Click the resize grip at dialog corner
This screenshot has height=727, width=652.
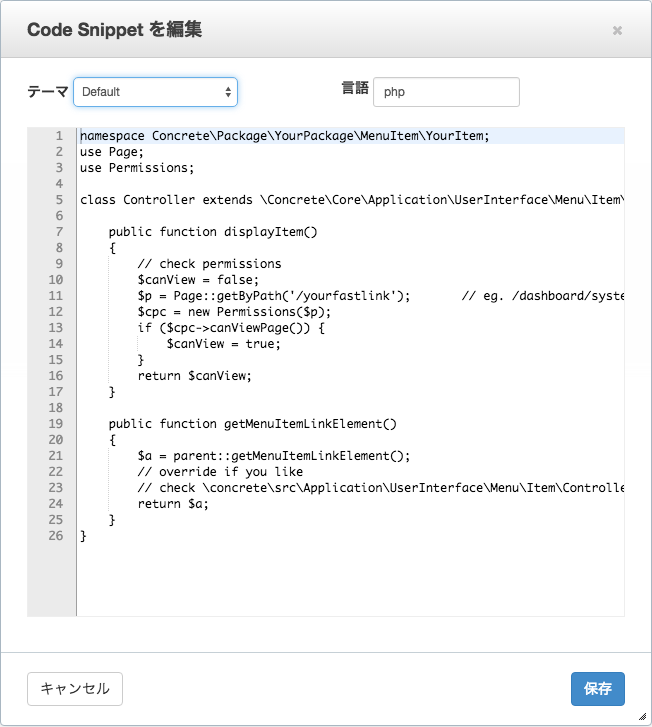point(643,717)
